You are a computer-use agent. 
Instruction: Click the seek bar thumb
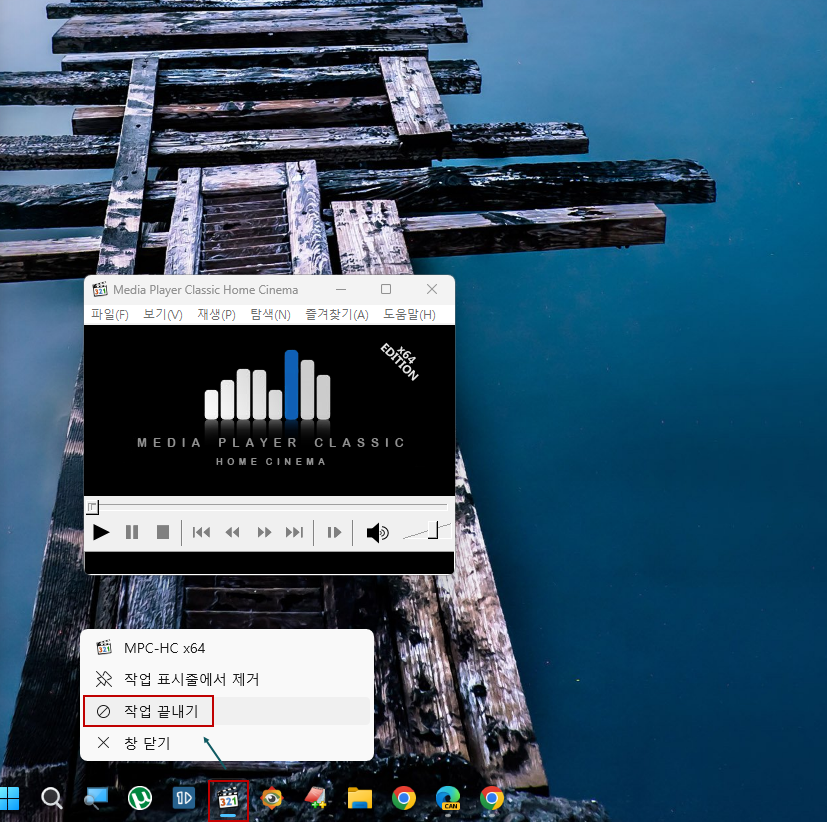(x=92, y=507)
